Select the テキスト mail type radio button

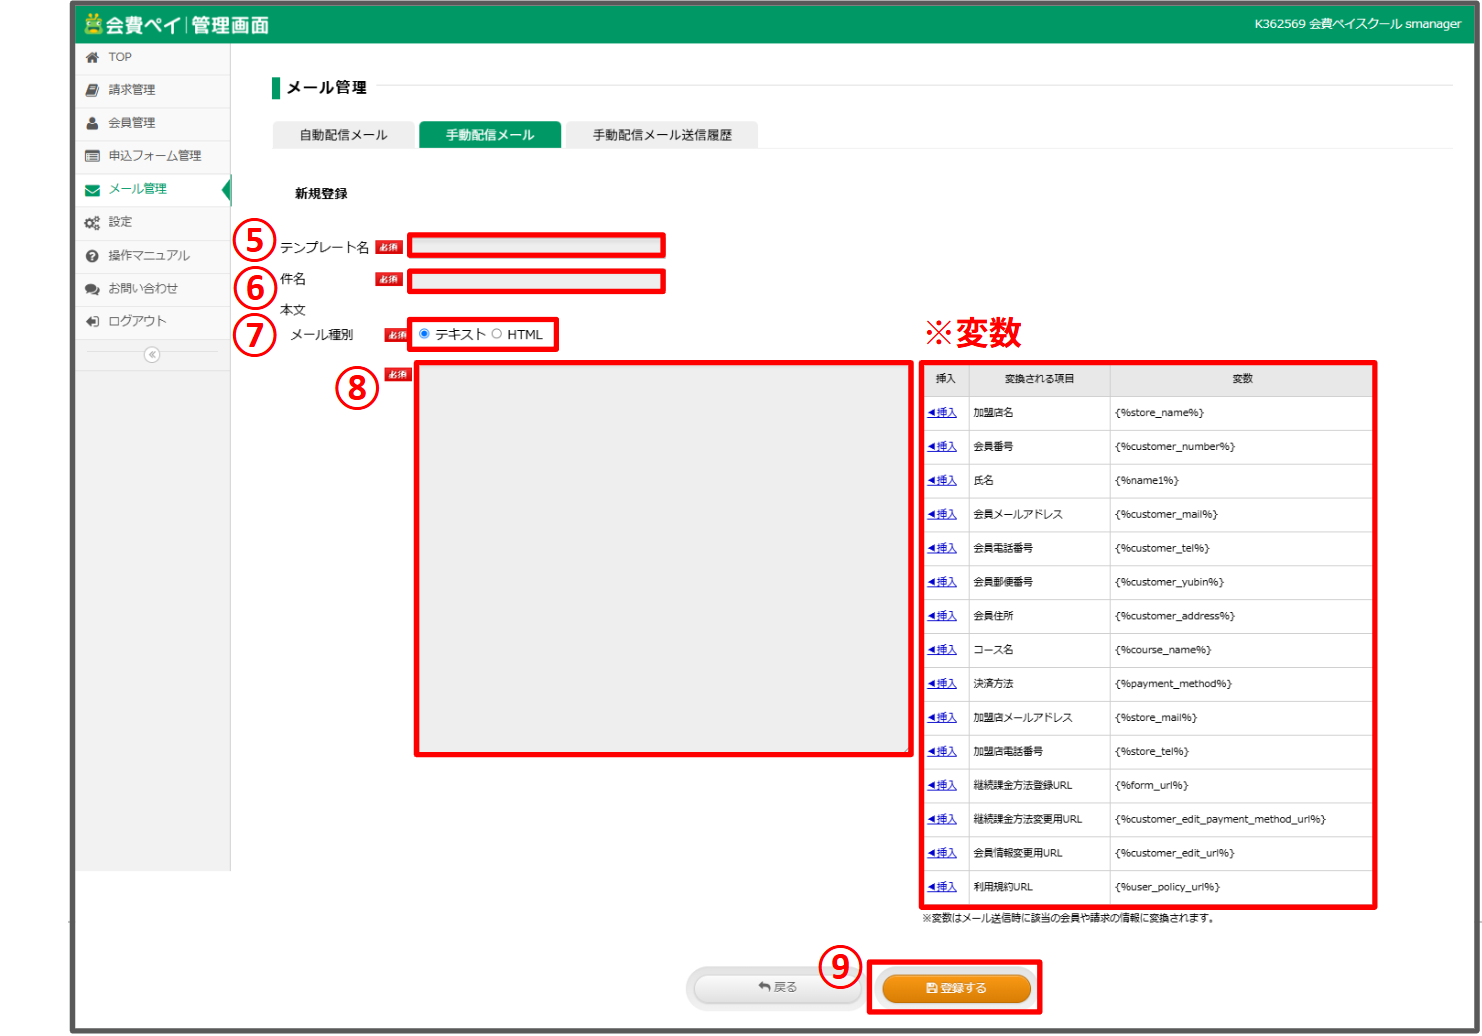[x=425, y=334]
